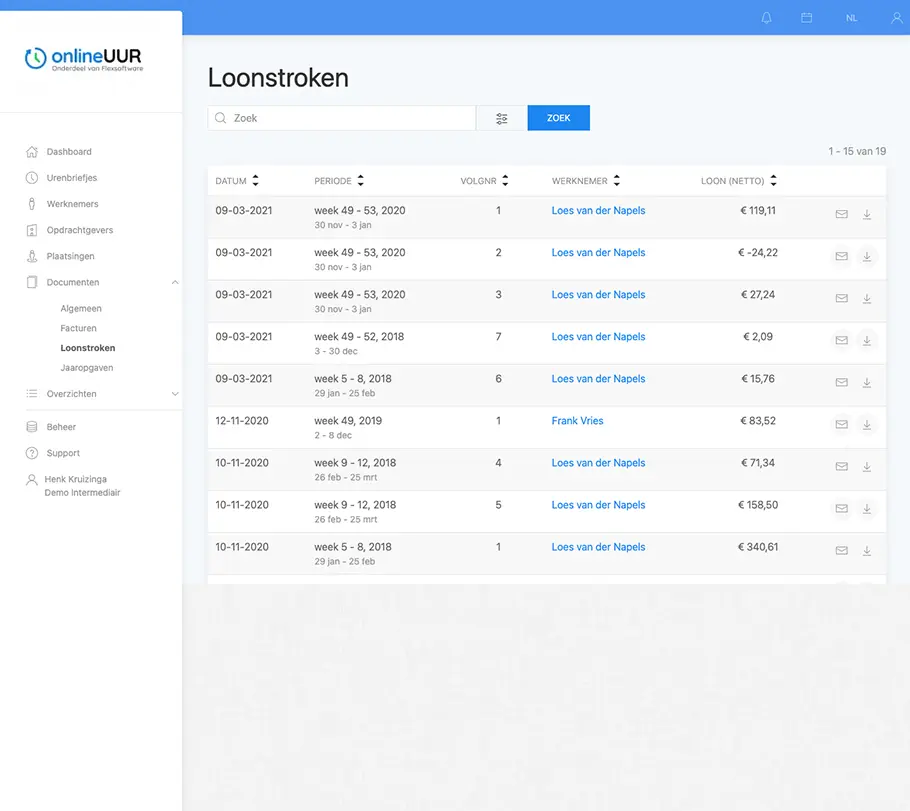
Task: Open Algemeen documents submenu item
Action: (81, 308)
